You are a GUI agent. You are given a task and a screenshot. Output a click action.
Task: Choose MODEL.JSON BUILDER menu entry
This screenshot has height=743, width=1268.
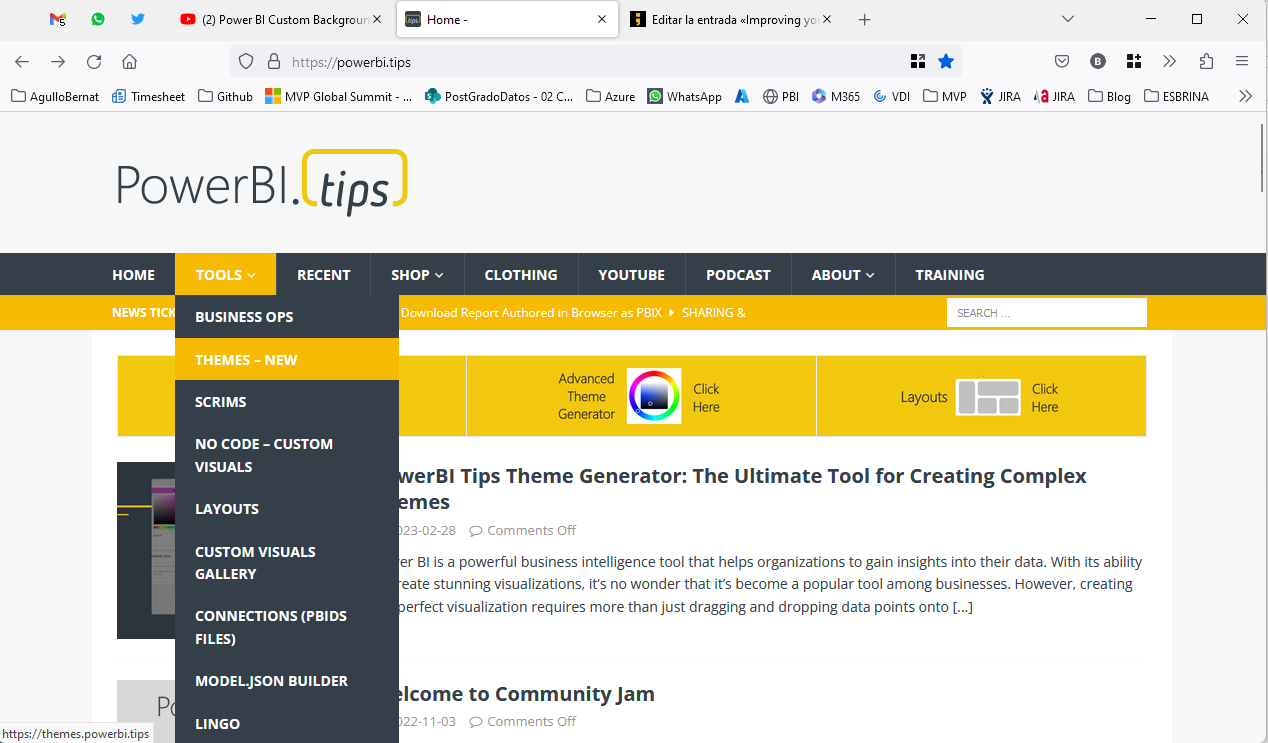271,681
